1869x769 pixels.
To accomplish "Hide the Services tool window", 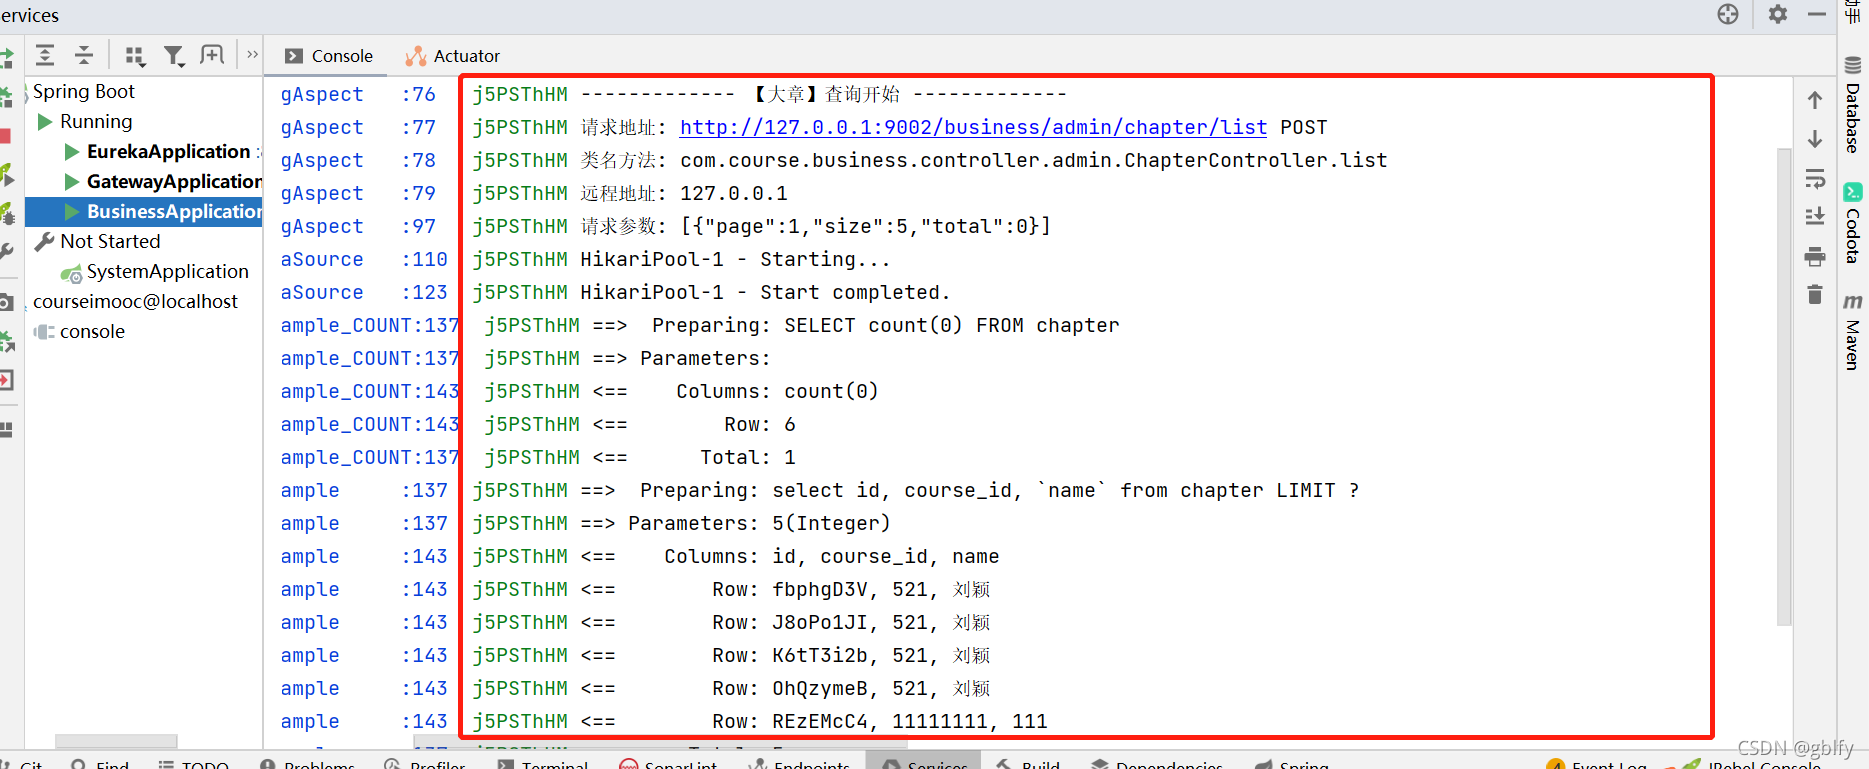I will click(1817, 14).
